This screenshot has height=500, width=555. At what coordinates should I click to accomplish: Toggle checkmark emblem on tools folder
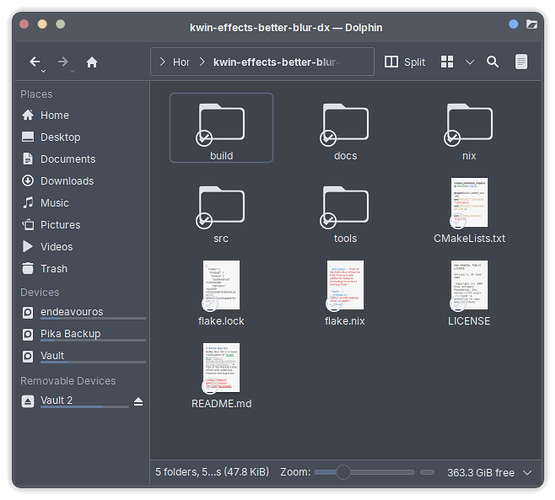click(x=328, y=220)
